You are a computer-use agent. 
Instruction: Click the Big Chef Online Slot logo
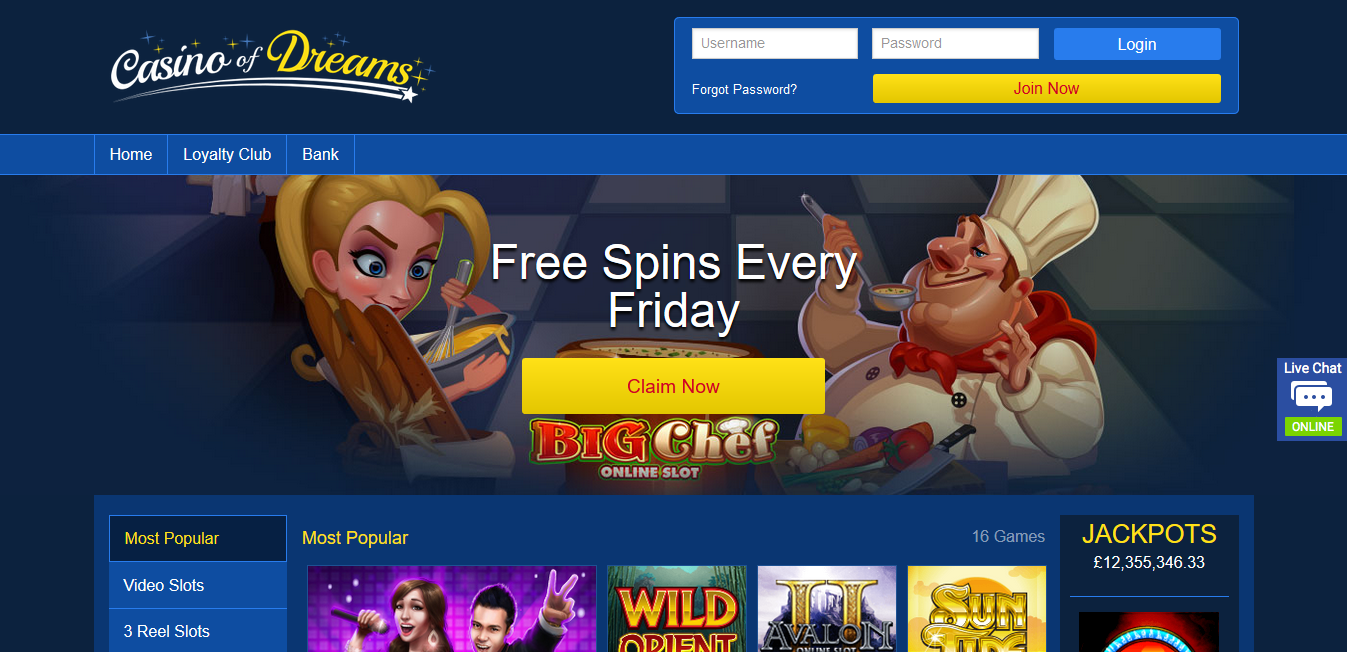tap(654, 447)
